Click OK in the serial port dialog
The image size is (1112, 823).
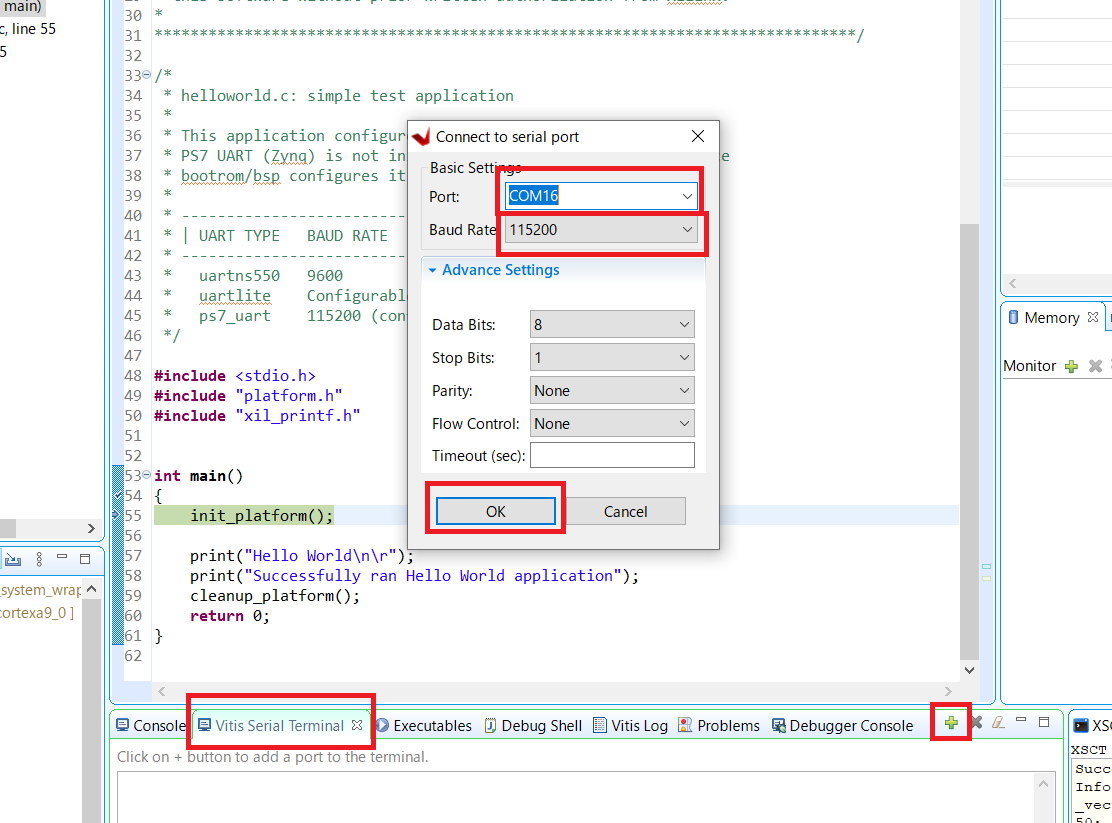pyautogui.click(x=496, y=512)
